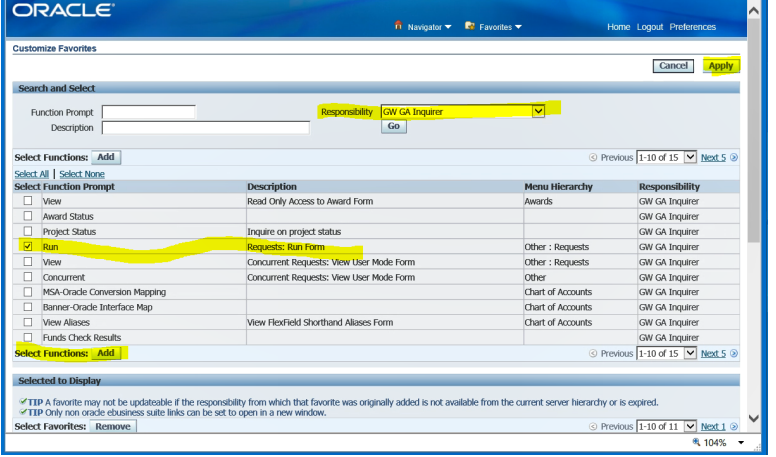
Task: Click bottom Next 5 link
Action: [x=713, y=354]
